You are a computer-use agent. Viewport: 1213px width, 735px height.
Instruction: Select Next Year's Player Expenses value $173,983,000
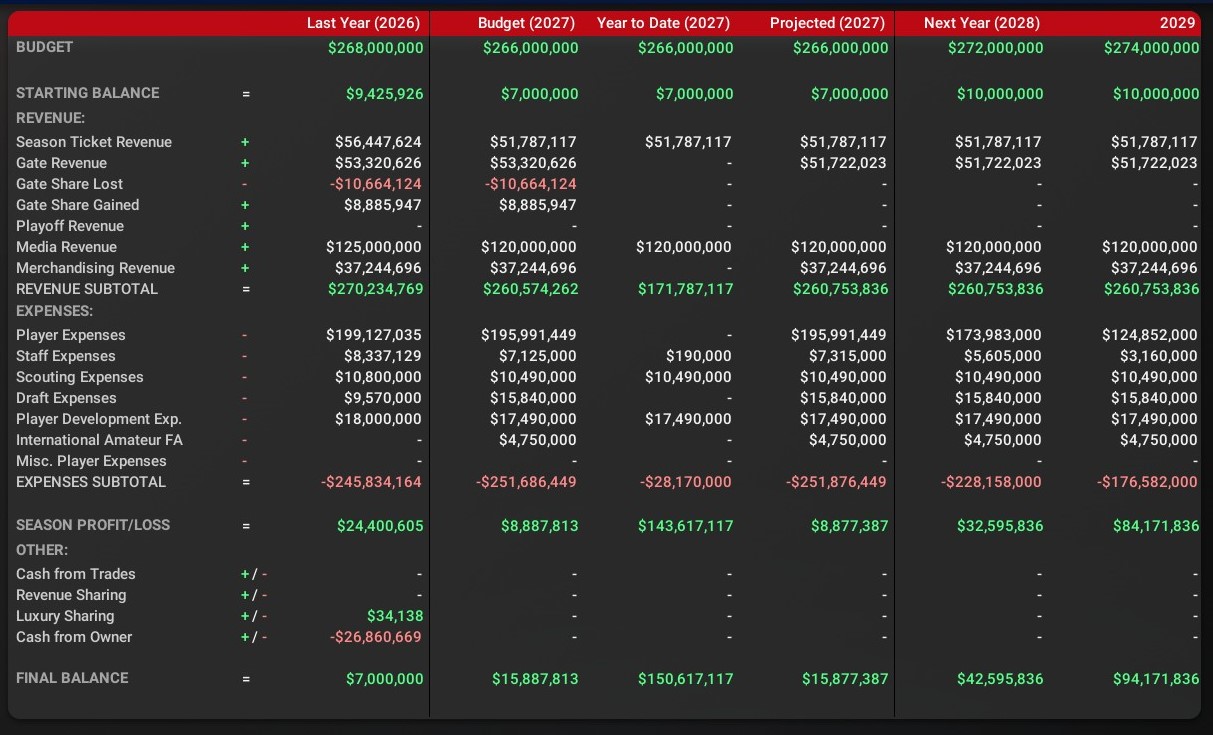[x=993, y=335]
